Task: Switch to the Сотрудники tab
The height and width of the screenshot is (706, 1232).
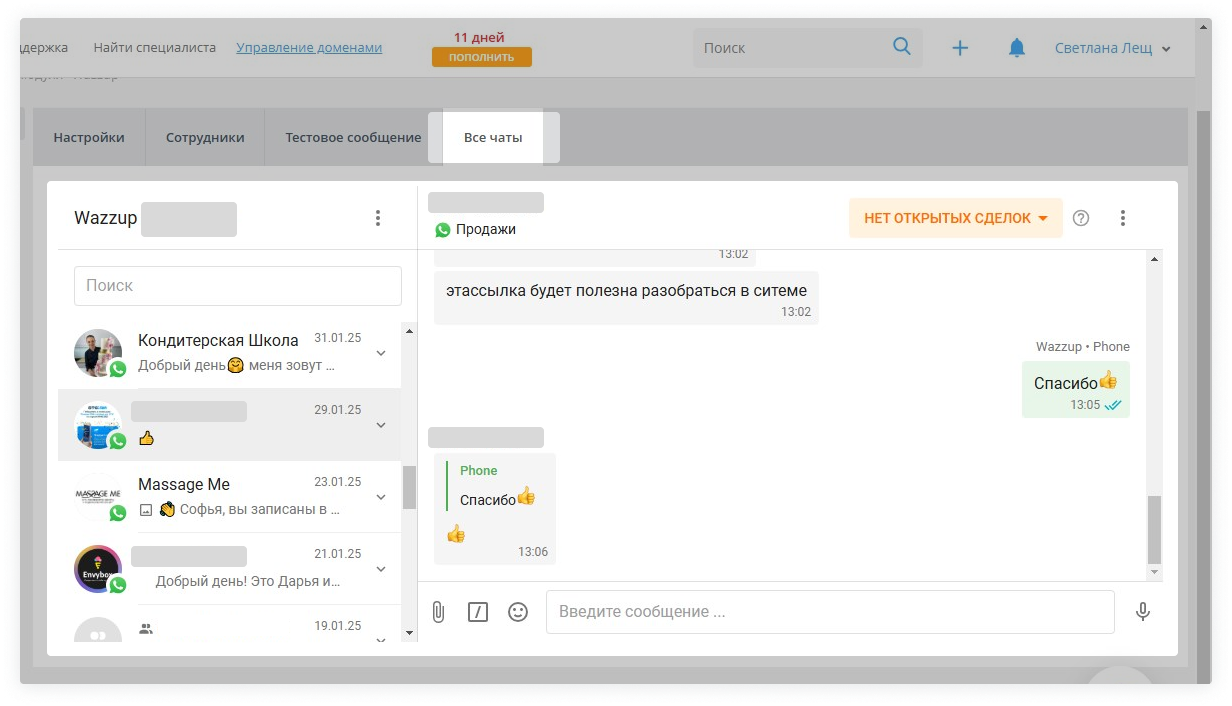Action: [x=205, y=138]
